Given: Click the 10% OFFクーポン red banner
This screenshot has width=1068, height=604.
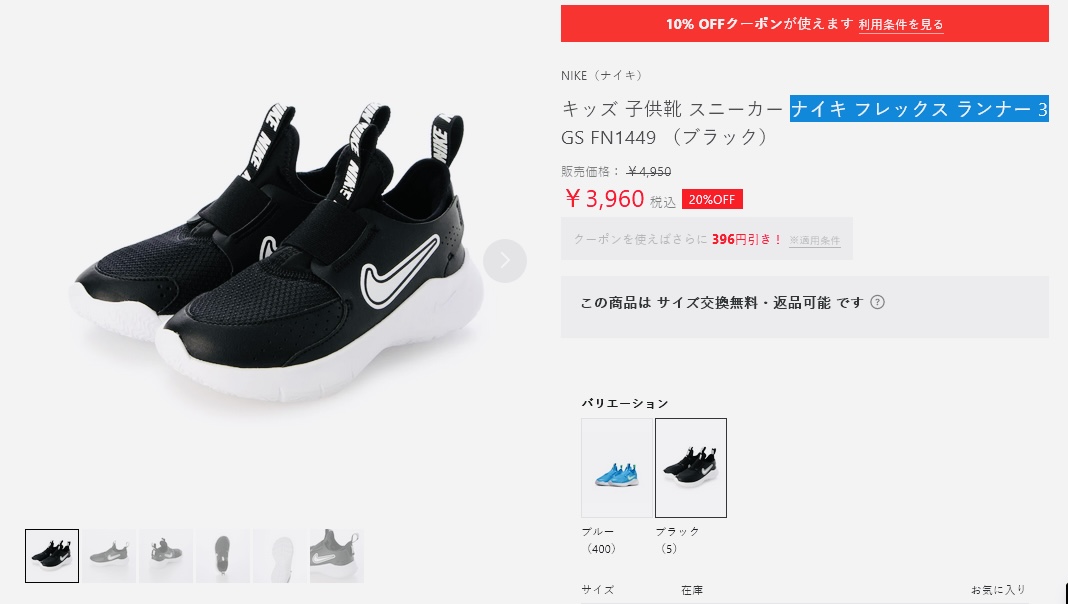Looking at the screenshot, I should pyautogui.click(x=804, y=24).
